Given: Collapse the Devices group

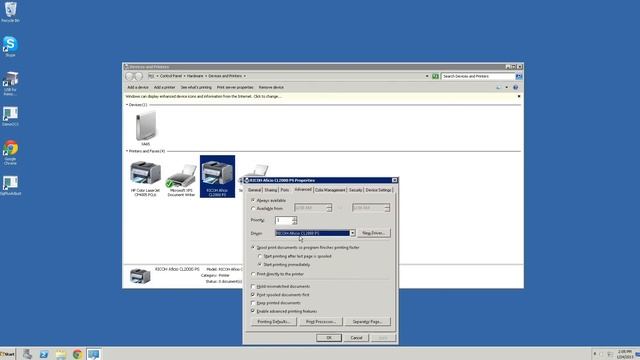Looking at the screenshot, I should coord(127,105).
